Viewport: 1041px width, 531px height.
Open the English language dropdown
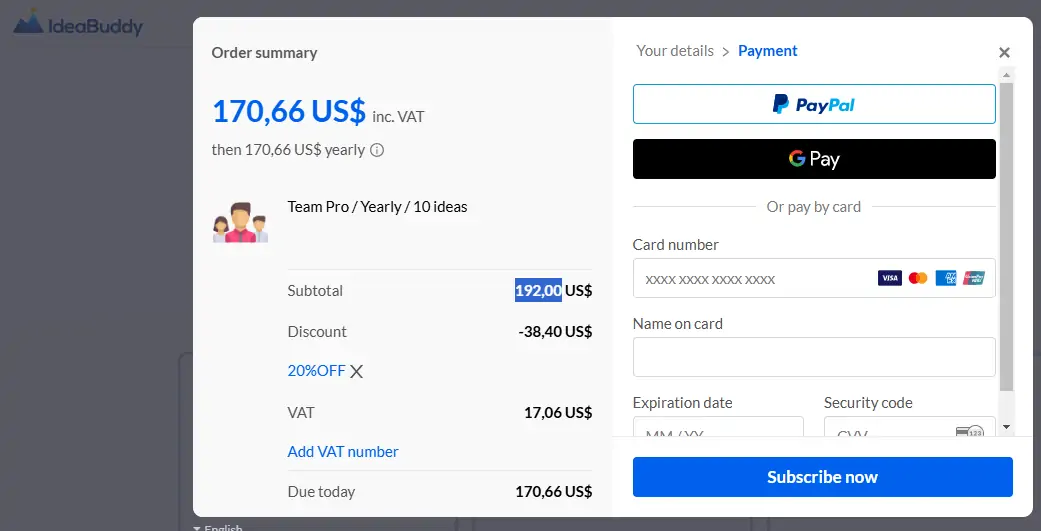click(x=218, y=527)
